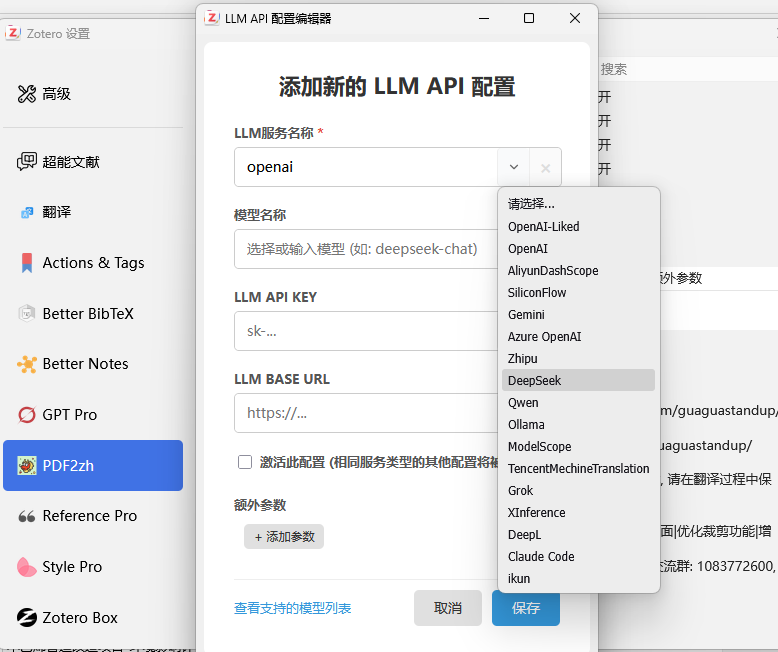Choose 请选择... placeholder option
The height and width of the screenshot is (652, 778).
(x=578, y=204)
